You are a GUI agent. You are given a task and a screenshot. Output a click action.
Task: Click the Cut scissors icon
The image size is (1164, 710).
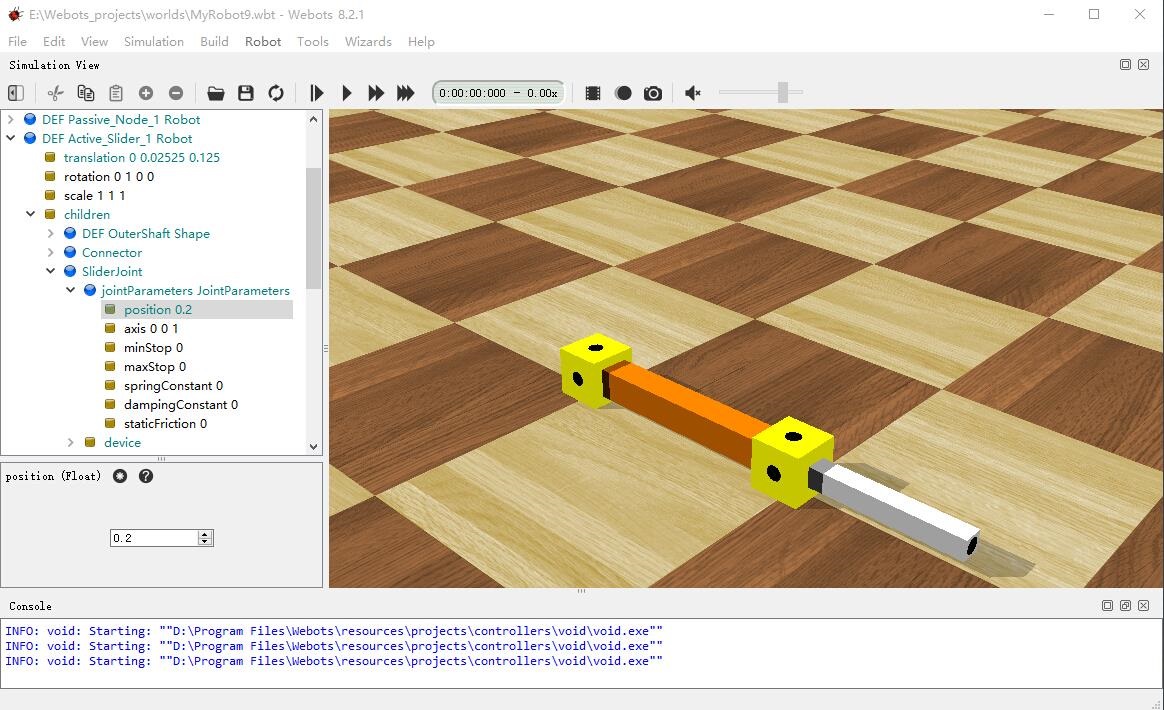56,93
